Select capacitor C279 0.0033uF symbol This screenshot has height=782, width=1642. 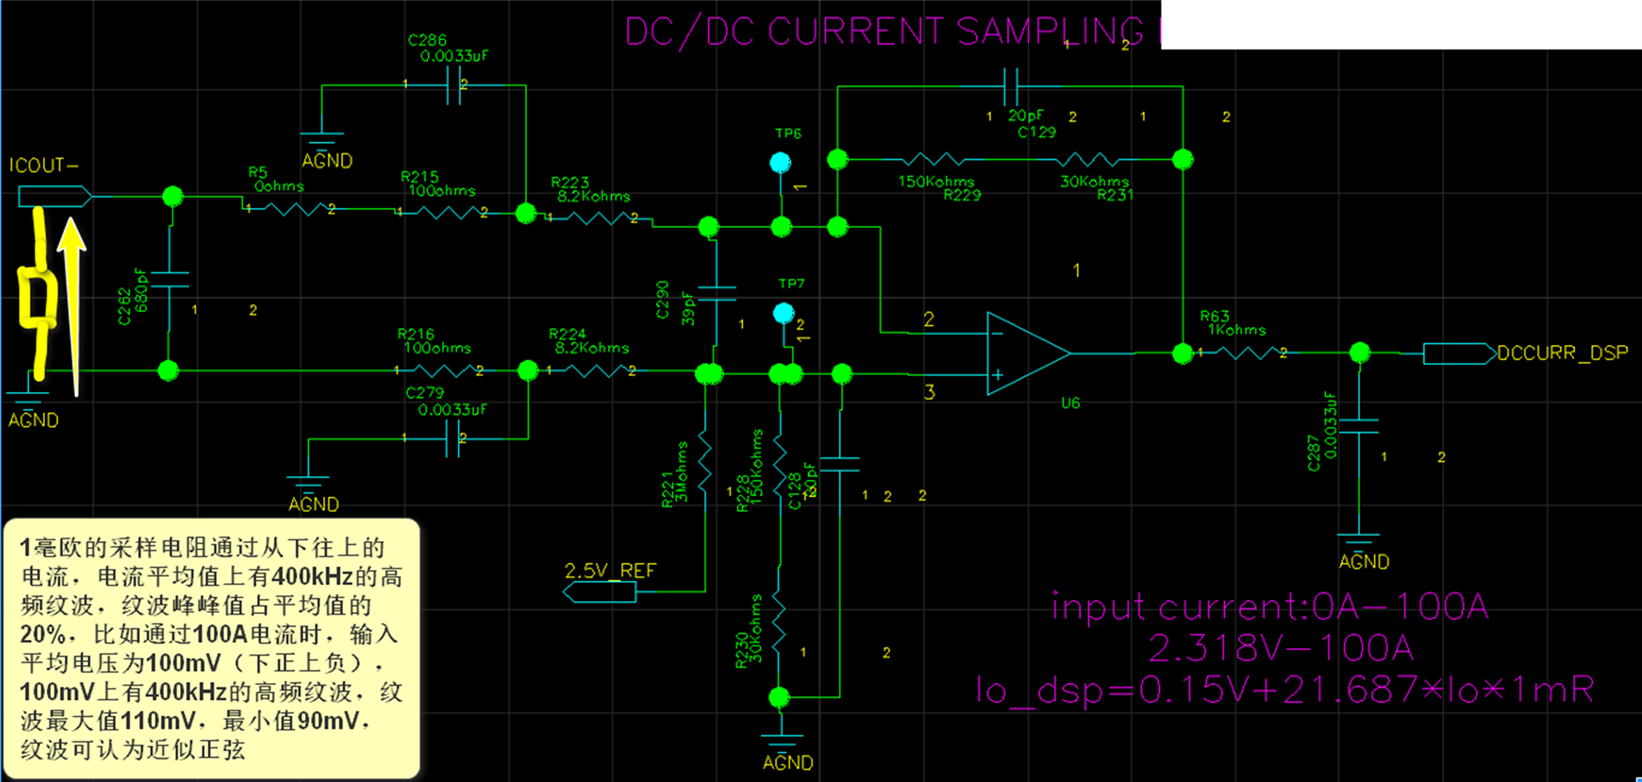point(452,438)
